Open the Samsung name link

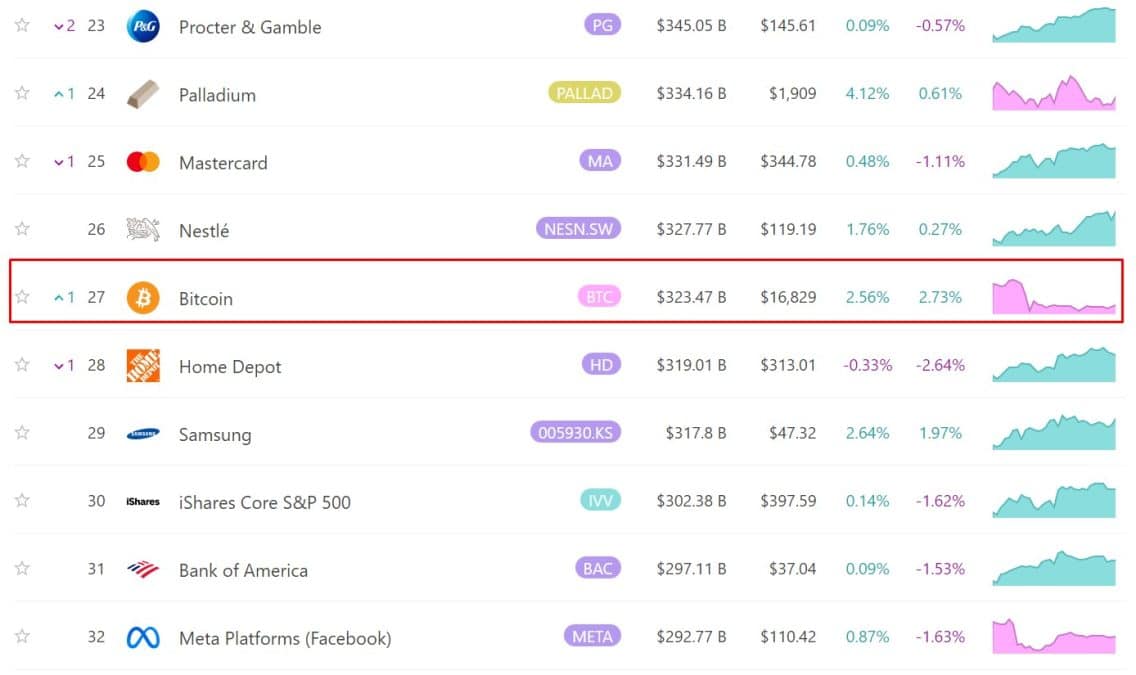tap(215, 435)
